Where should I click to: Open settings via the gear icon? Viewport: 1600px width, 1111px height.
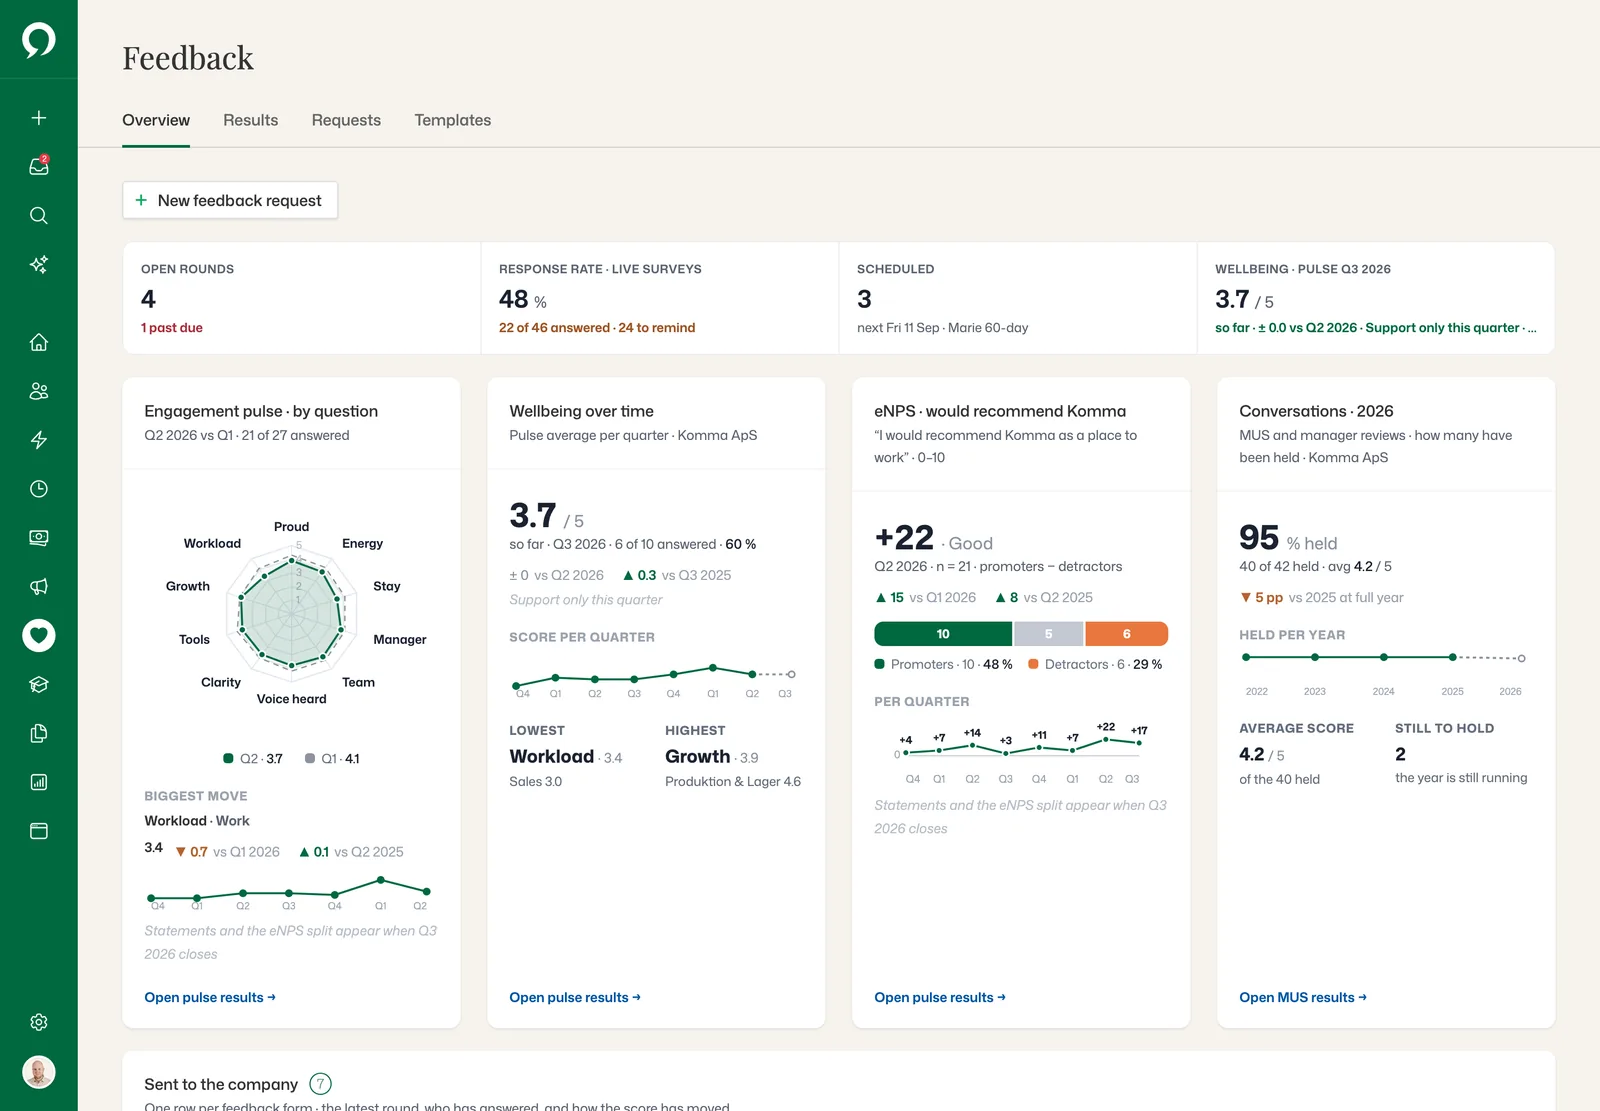click(39, 1022)
